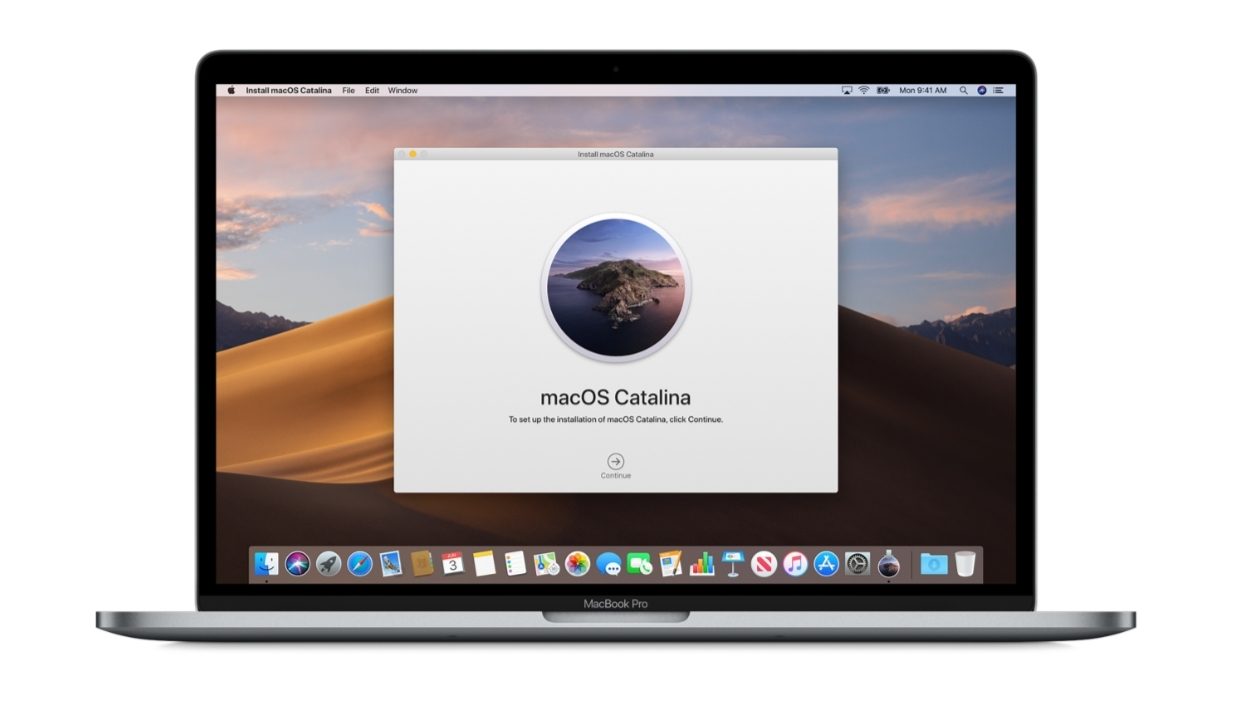The height and width of the screenshot is (708, 1256).
Task: Open Pages from the Dock
Action: [670, 564]
